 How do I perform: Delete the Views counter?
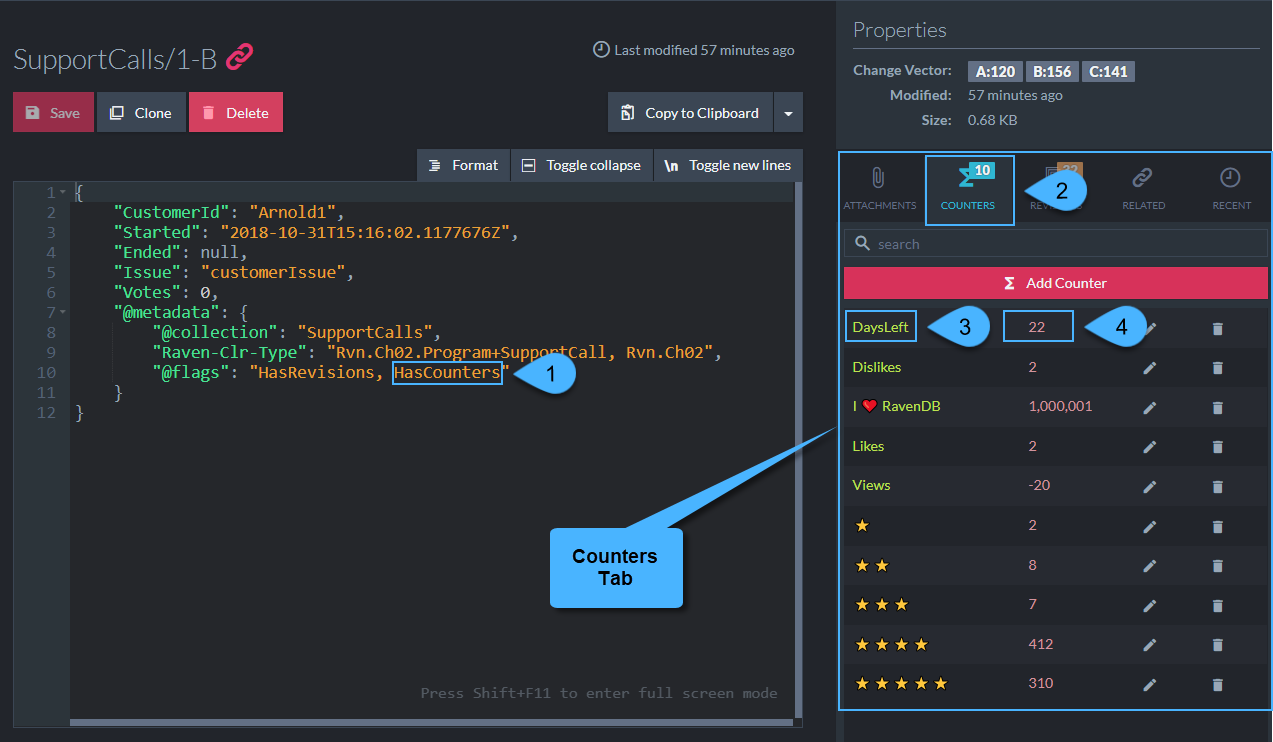(x=1217, y=486)
